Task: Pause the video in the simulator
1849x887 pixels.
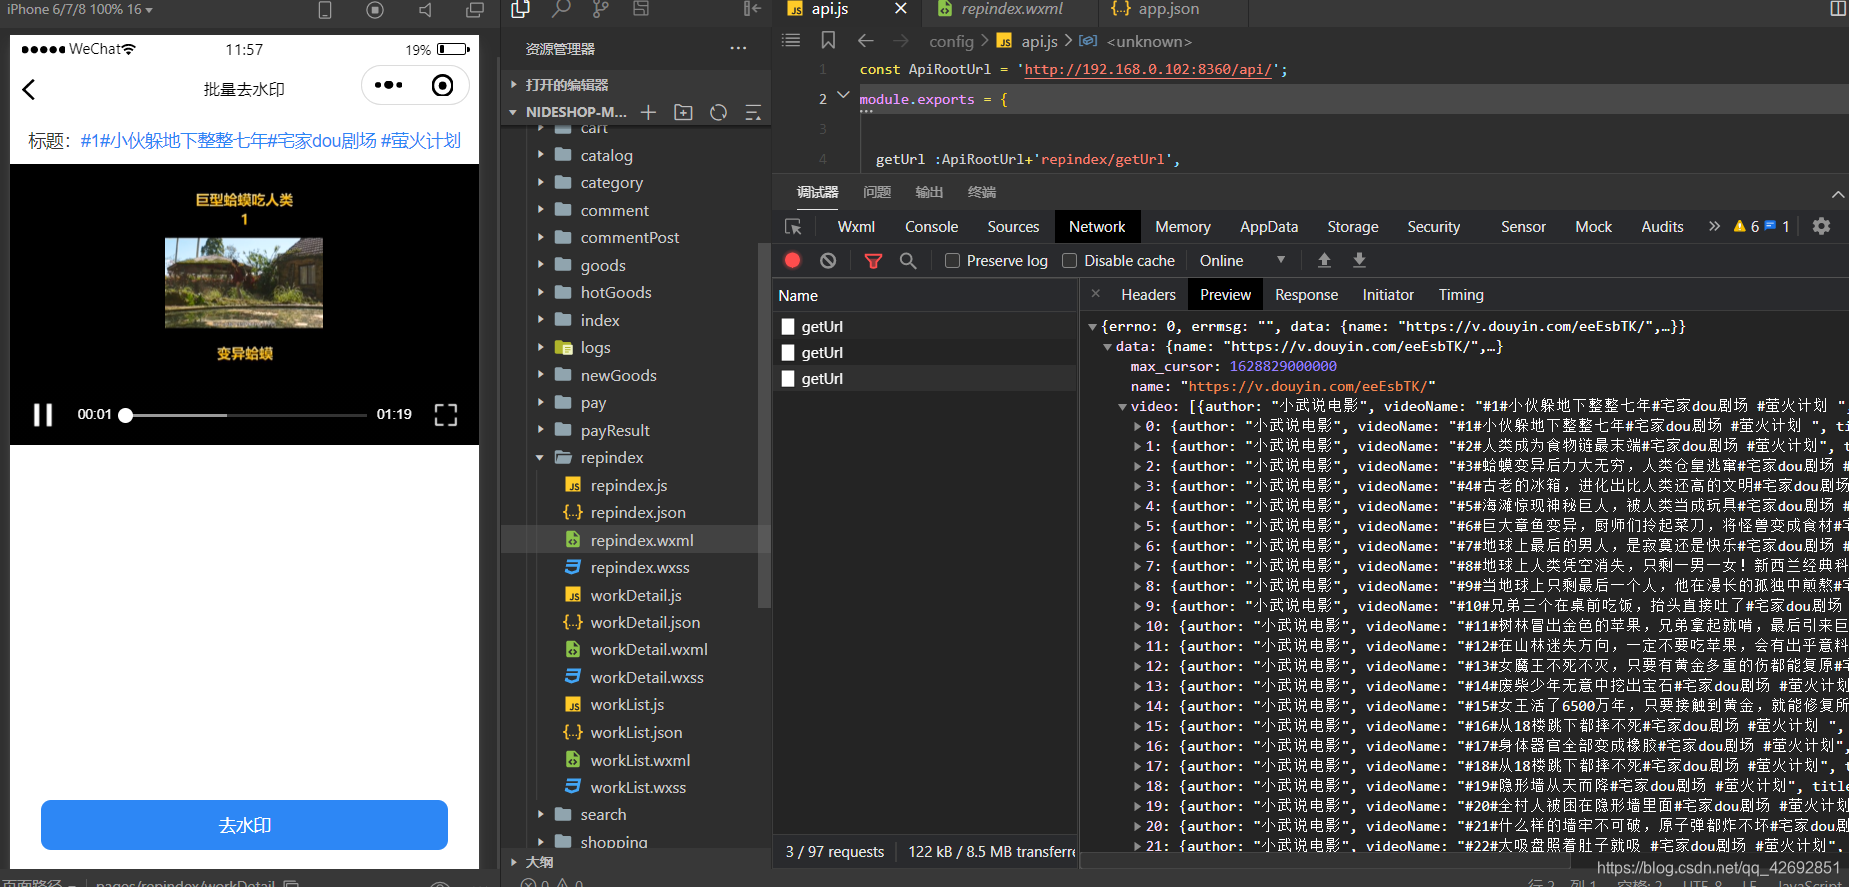Action: [x=43, y=414]
